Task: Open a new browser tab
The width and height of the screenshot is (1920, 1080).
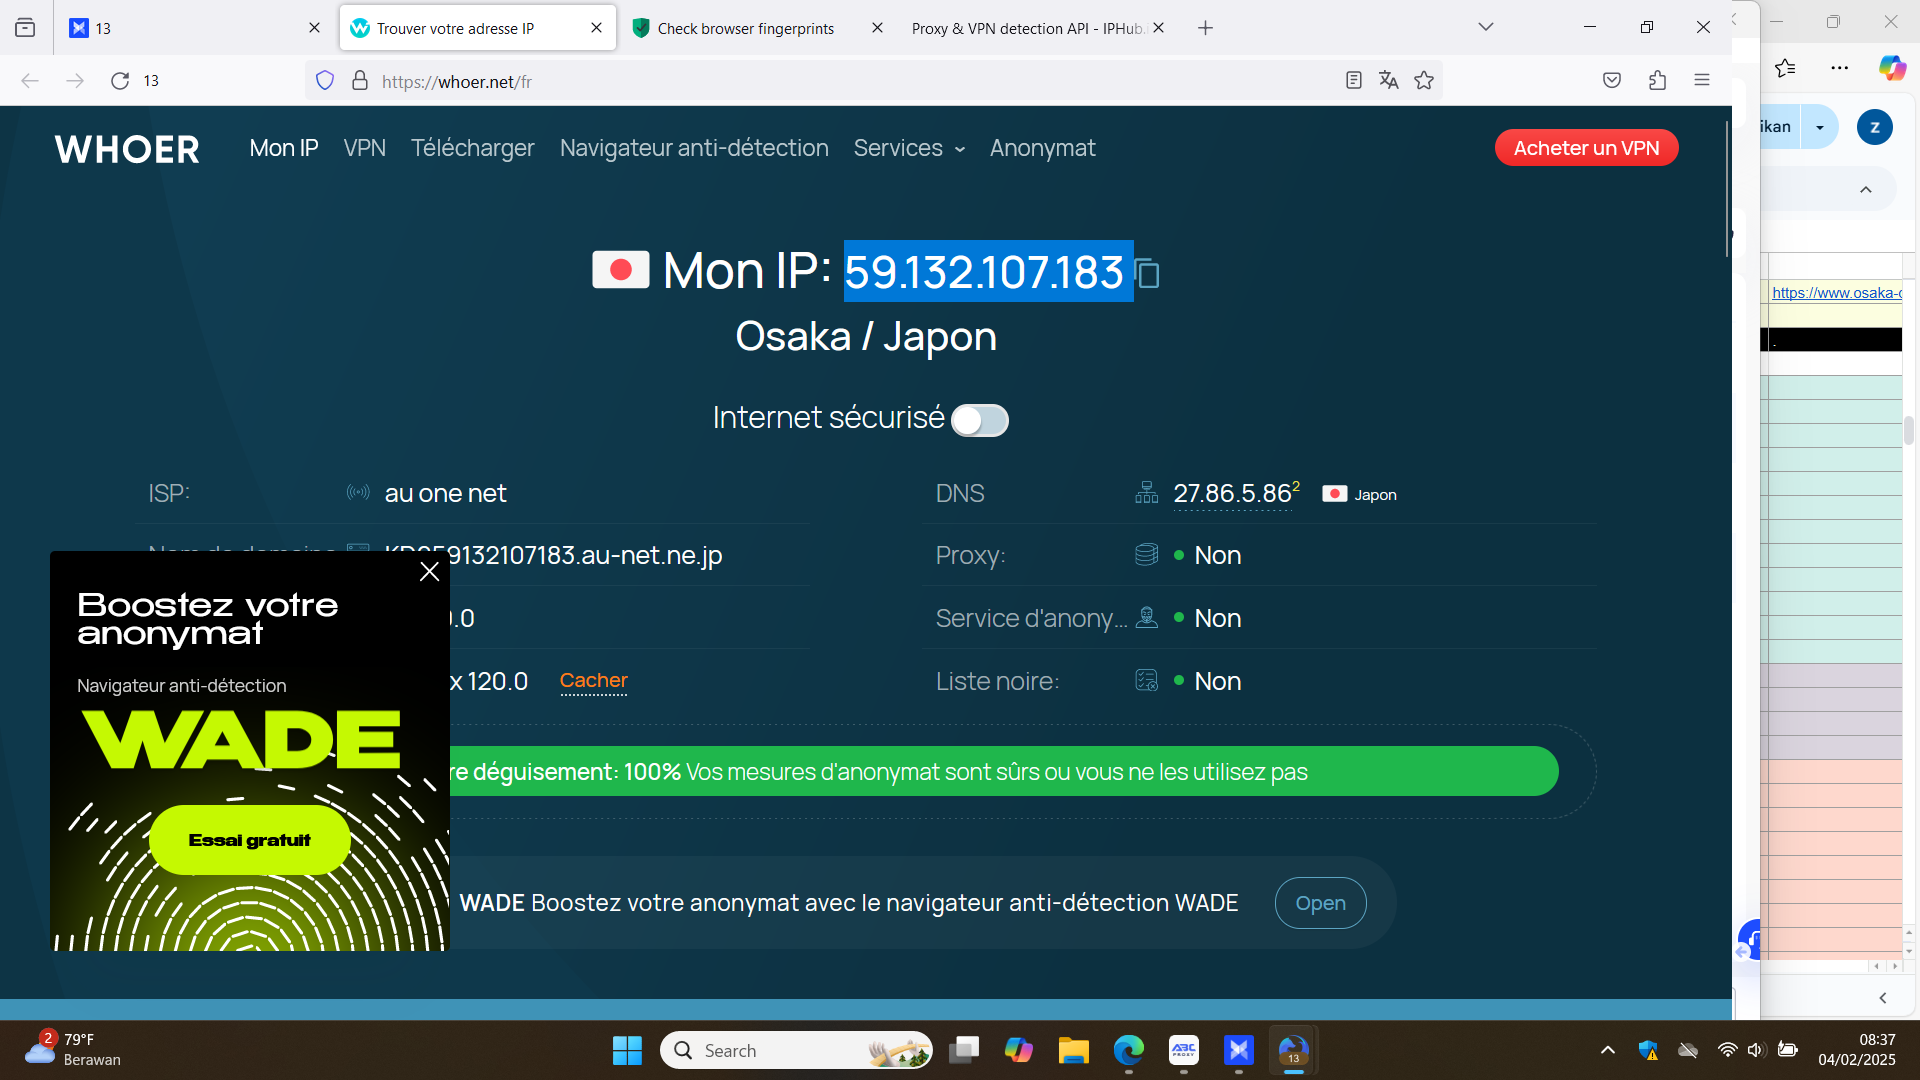Action: pos(1206,28)
